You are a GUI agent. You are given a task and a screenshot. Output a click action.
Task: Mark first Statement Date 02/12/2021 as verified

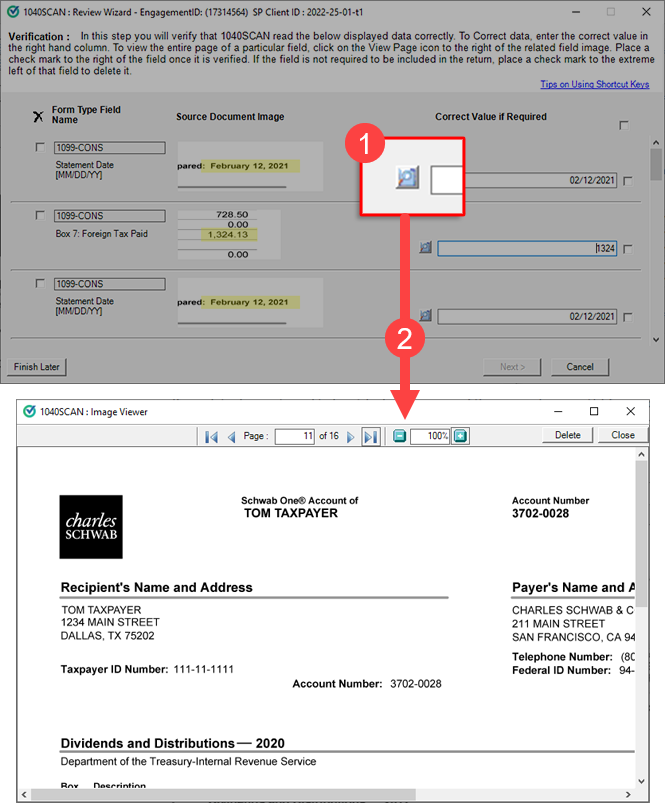point(628,181)
